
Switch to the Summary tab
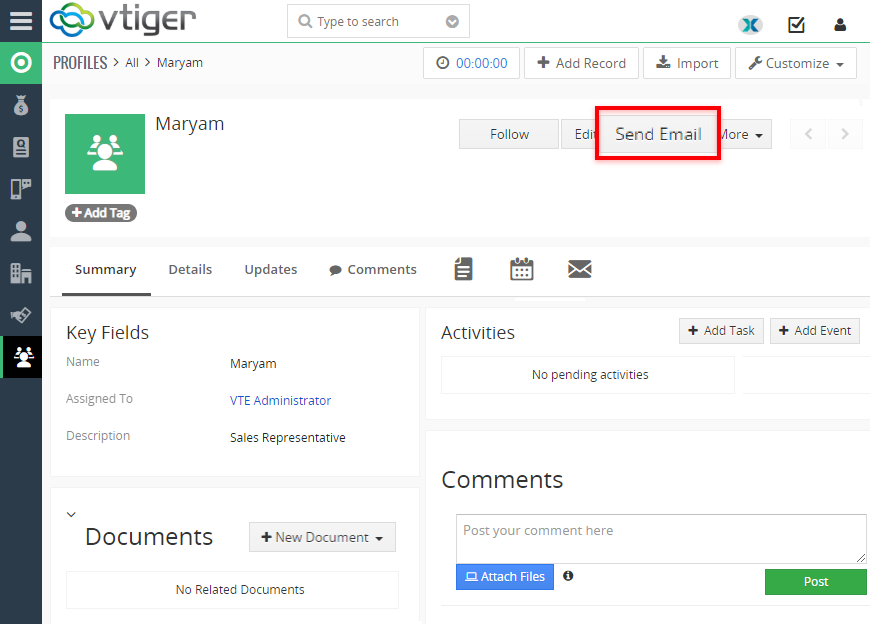(x=105, y=270)
